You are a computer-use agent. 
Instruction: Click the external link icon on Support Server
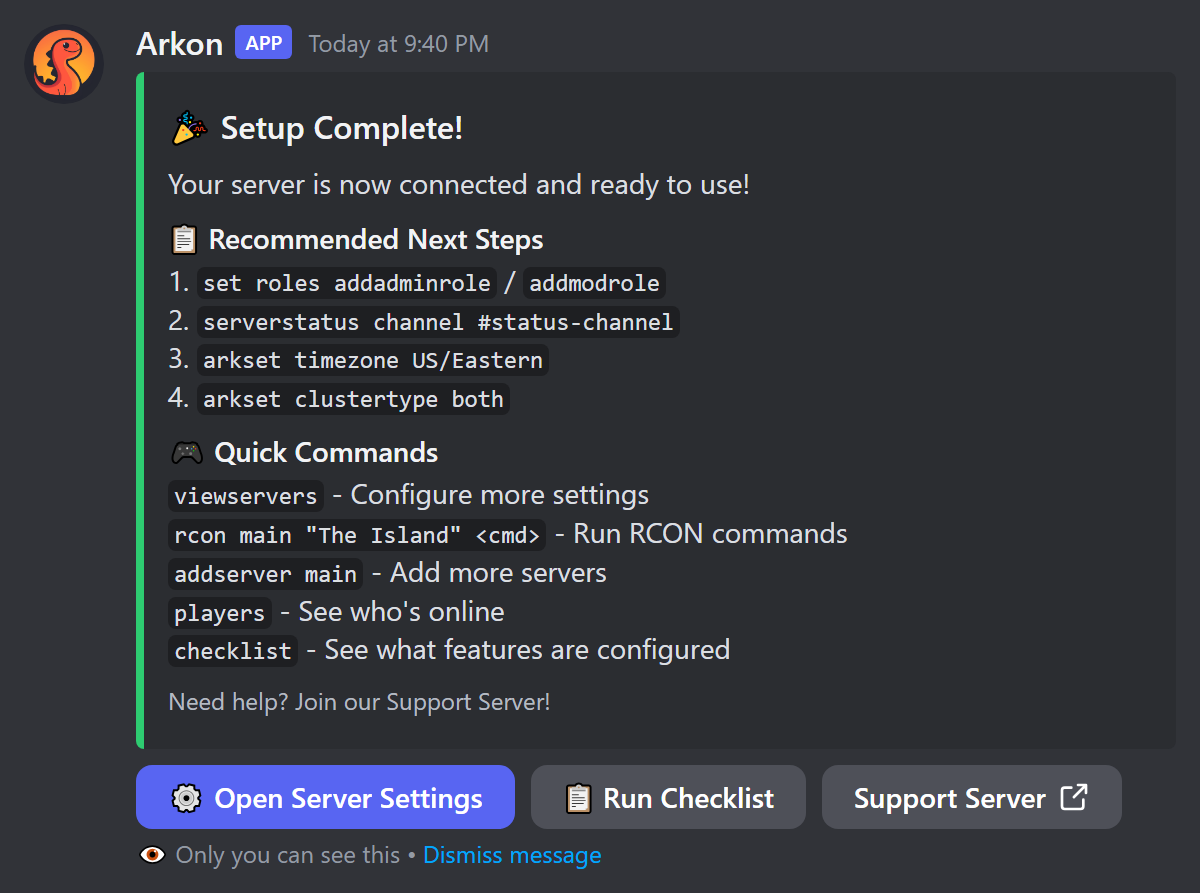point(1073,797)
